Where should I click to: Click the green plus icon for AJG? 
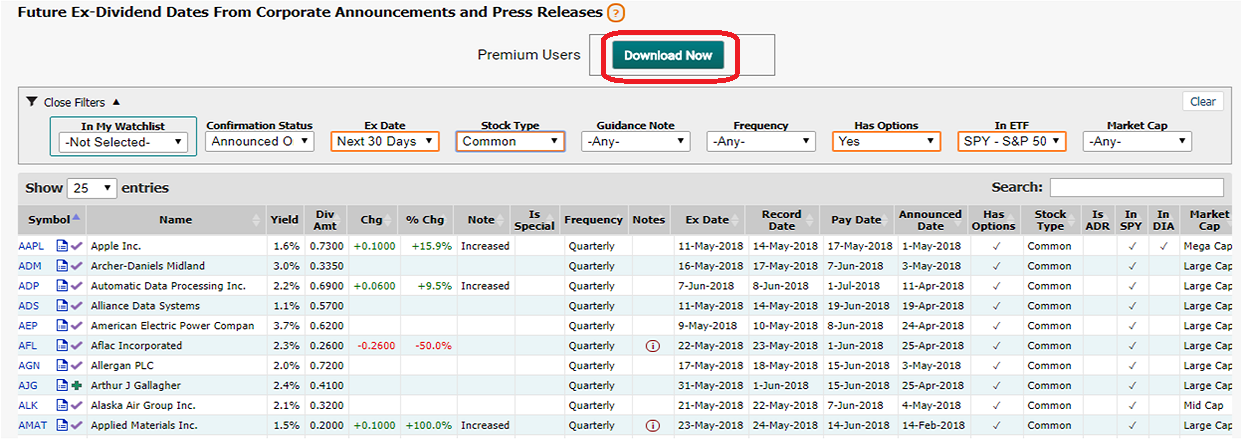click(76, 386)
